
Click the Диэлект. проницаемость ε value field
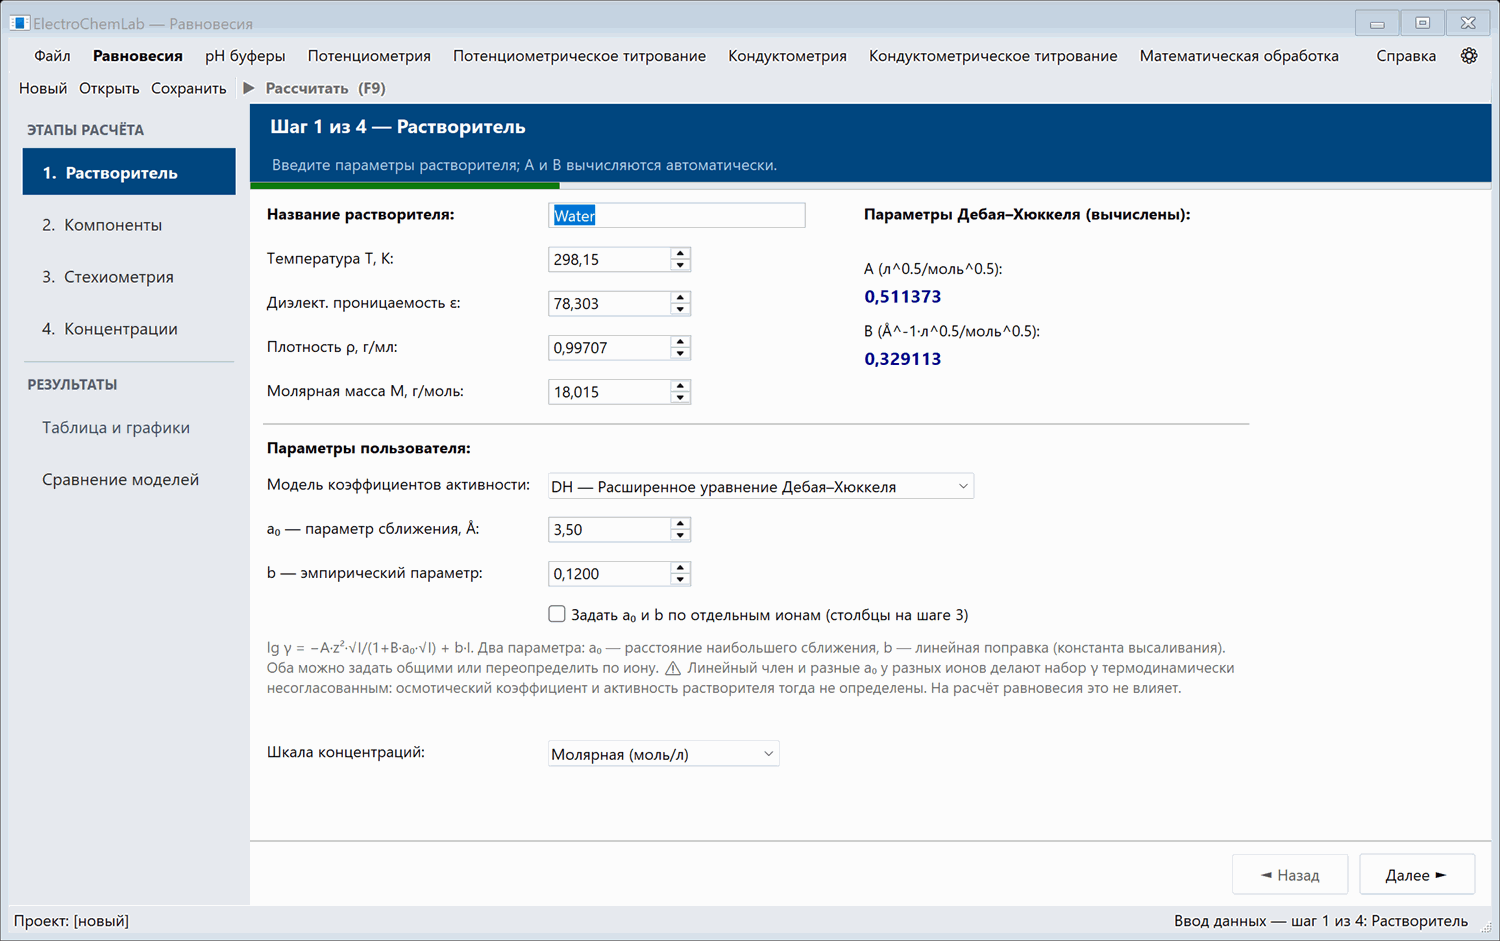609,303
